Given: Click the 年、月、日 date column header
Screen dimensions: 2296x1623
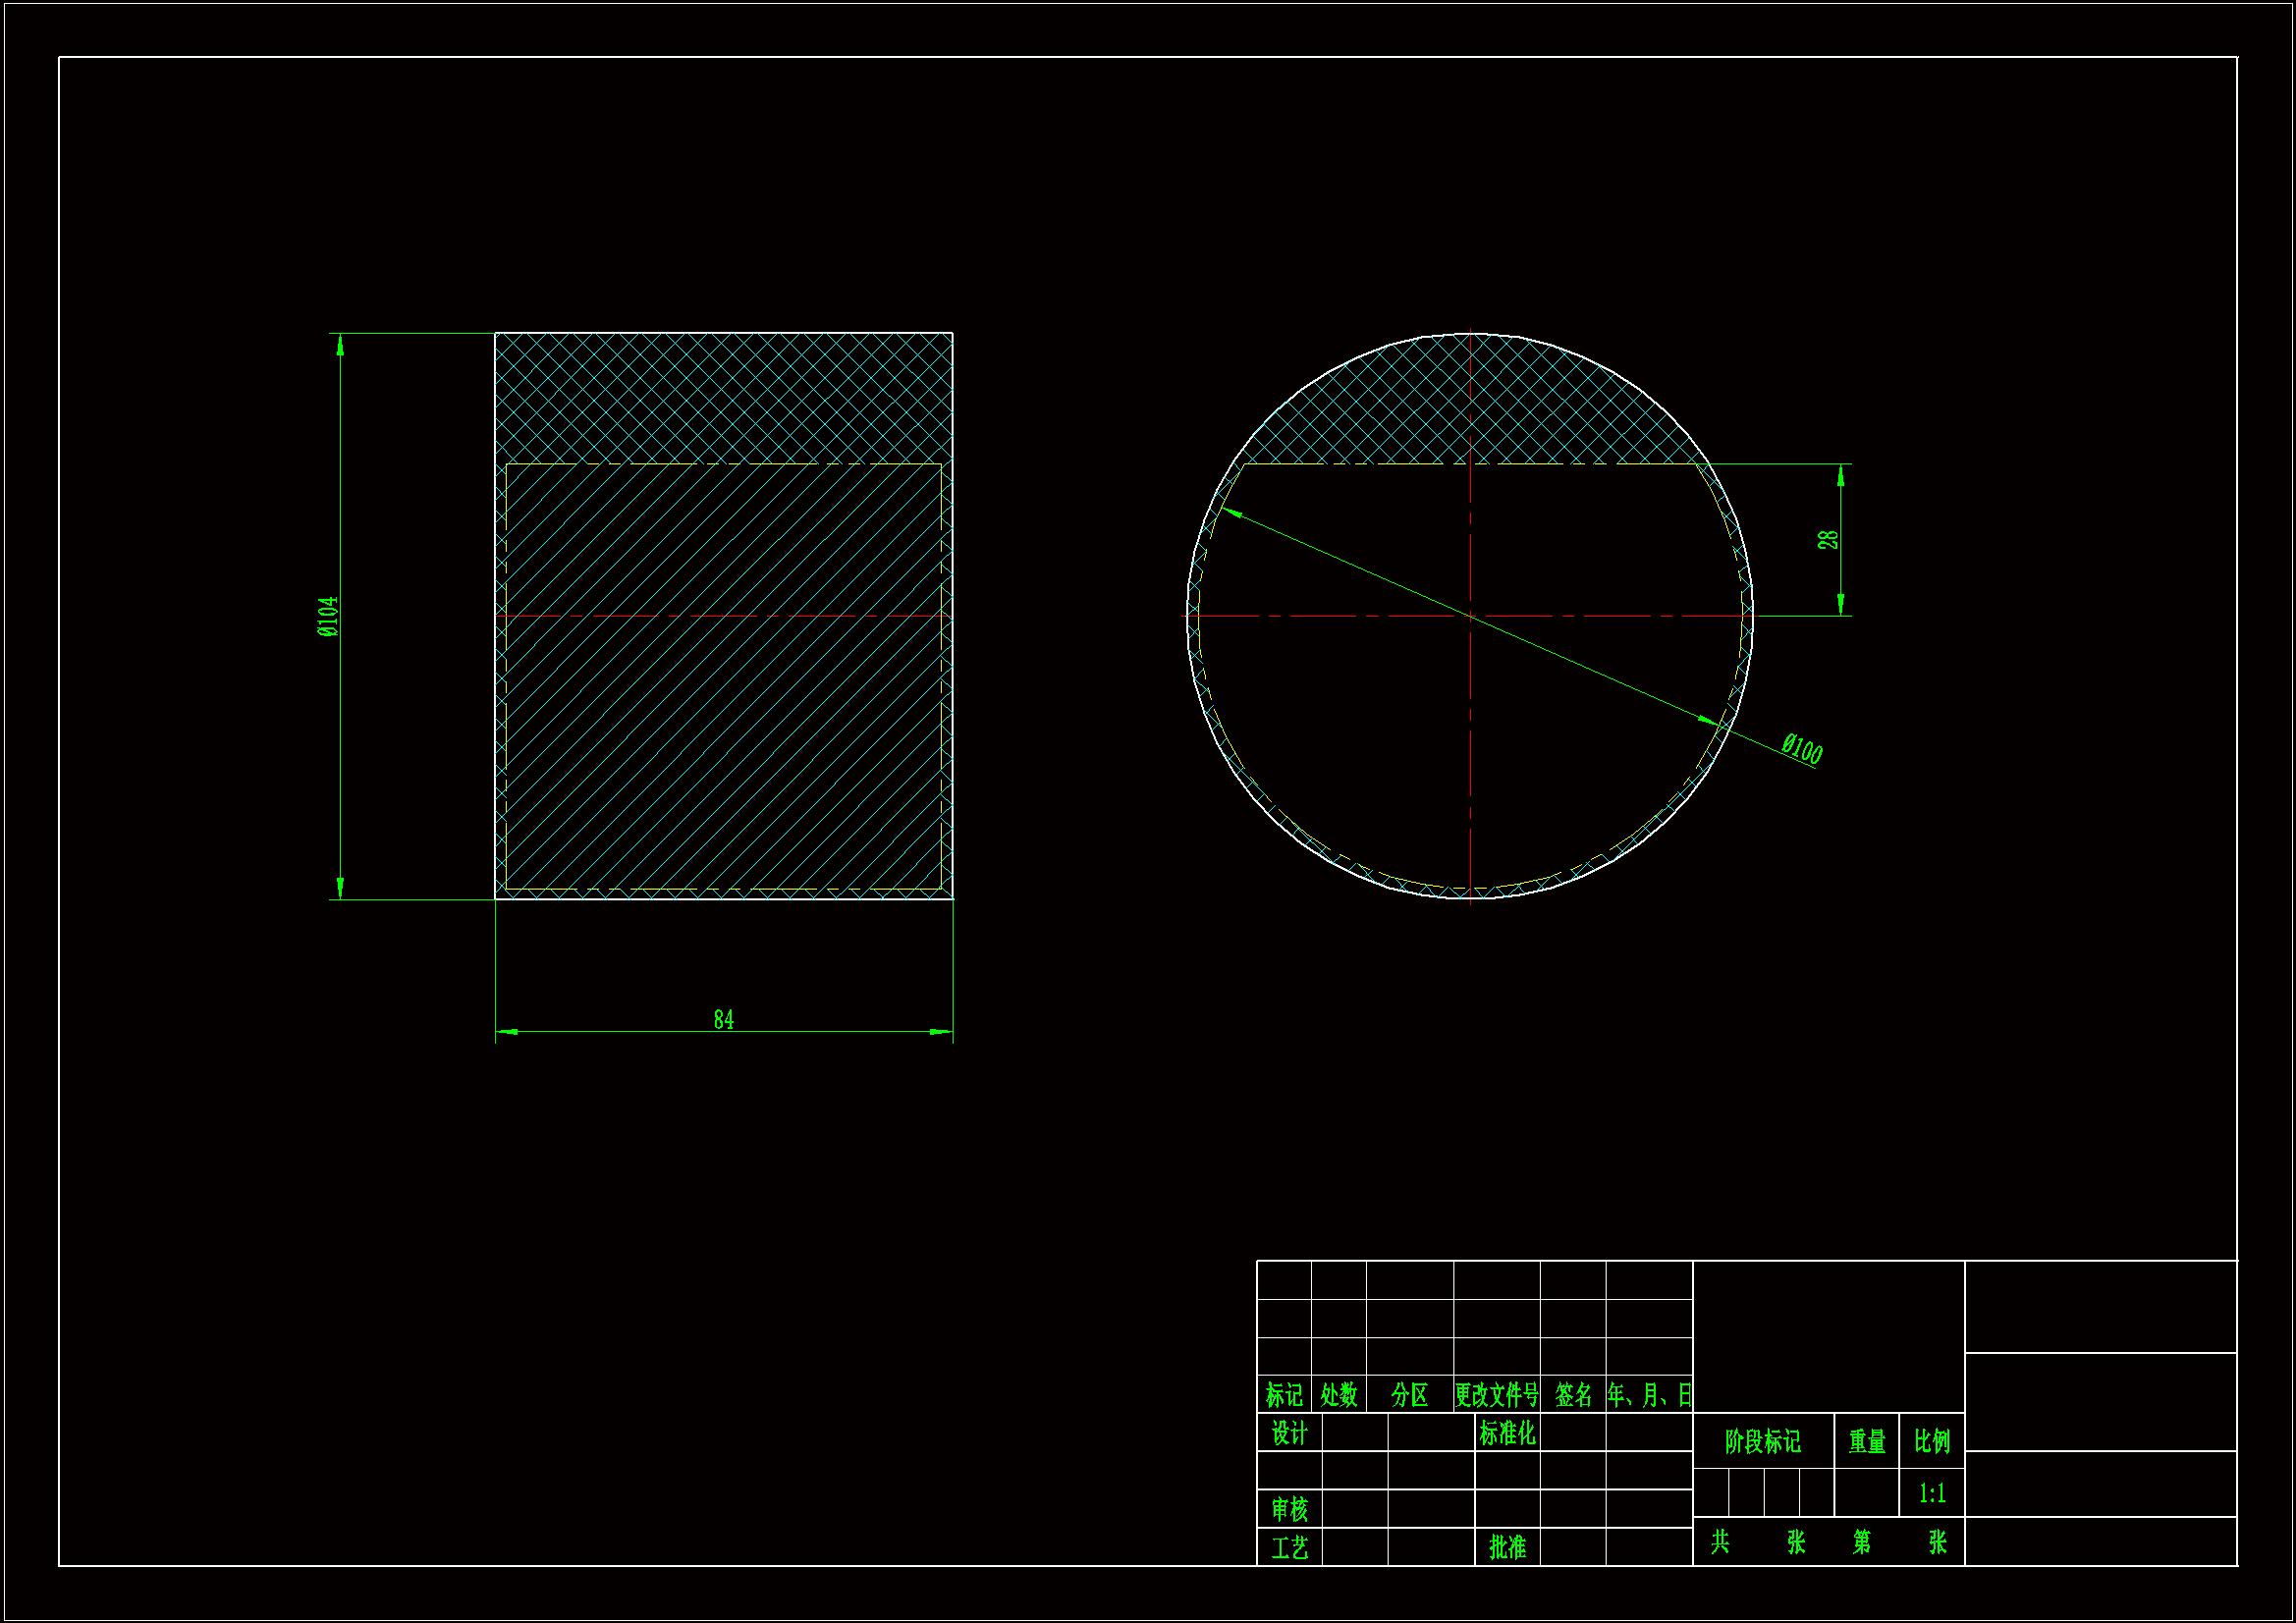Looking at the screenshot, I should pyautogui.click(x=1649, y=1394).
